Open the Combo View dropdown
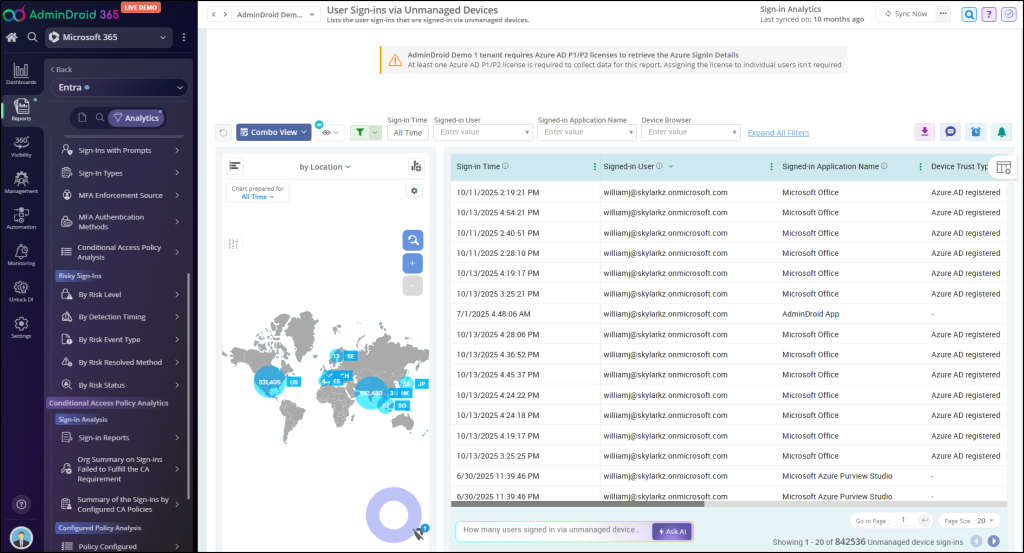The height and width of the screenshot is (553, 1024). pos(274,132)
